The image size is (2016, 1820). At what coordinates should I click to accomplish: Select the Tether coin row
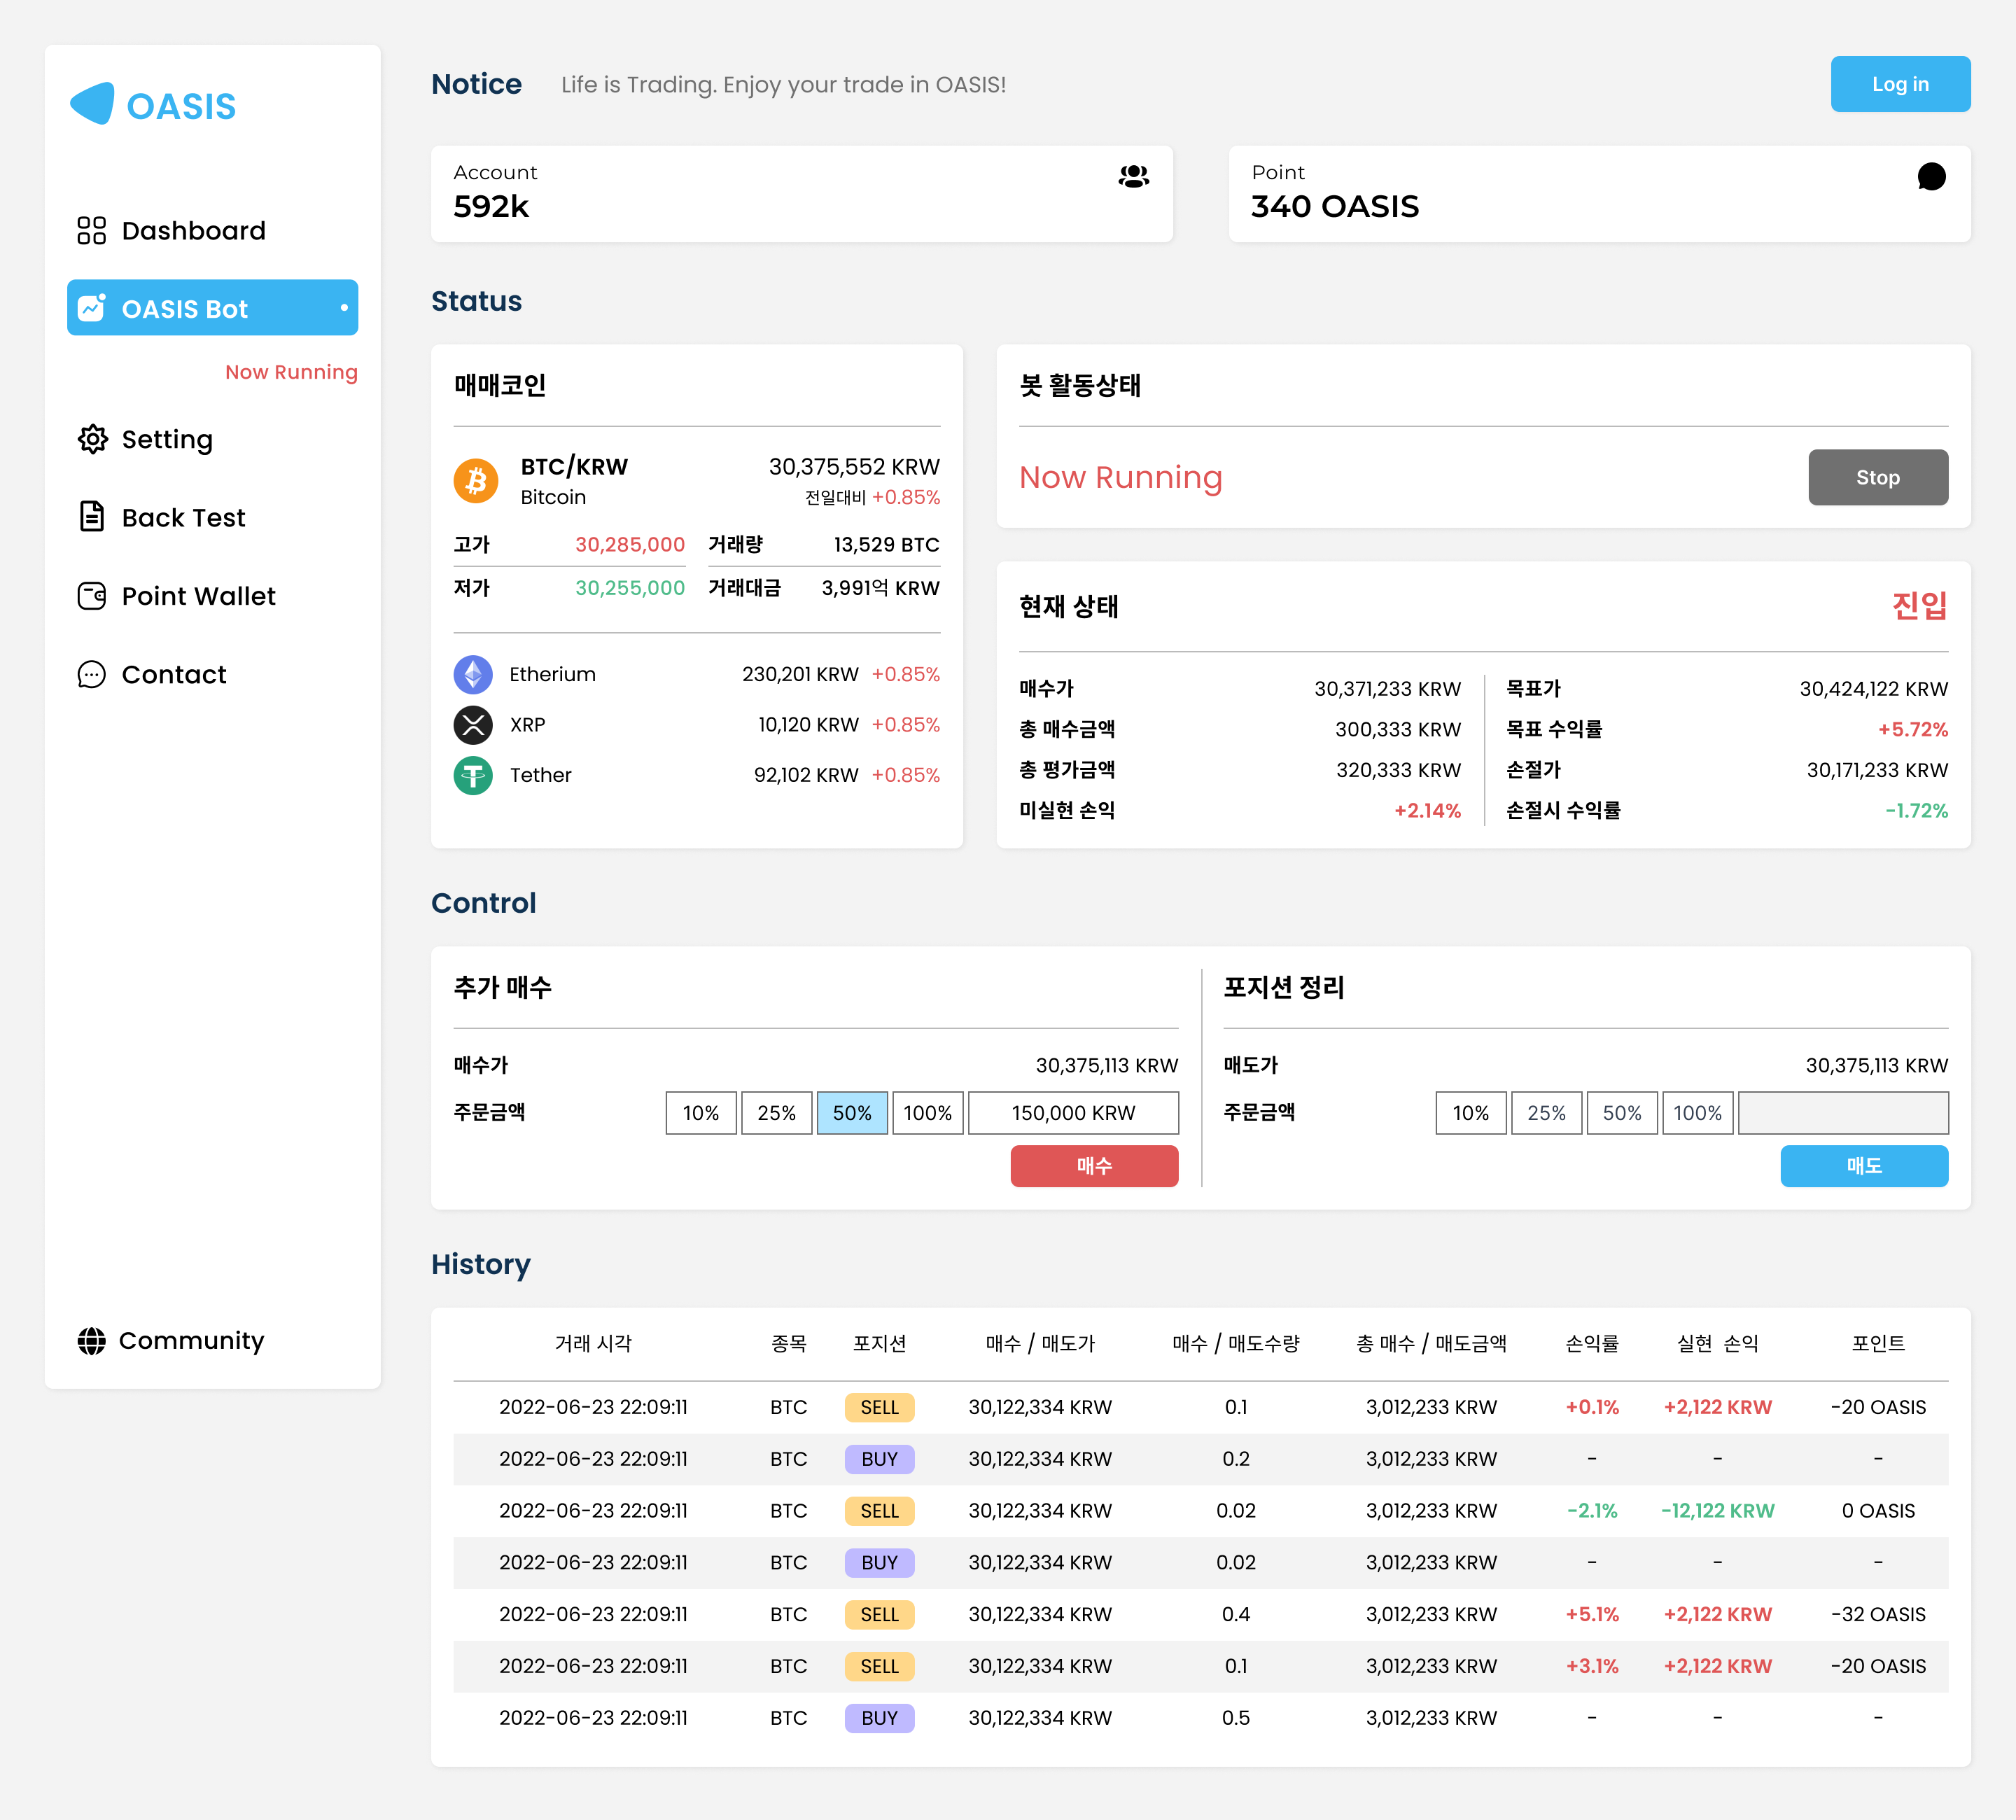(697, 775)
